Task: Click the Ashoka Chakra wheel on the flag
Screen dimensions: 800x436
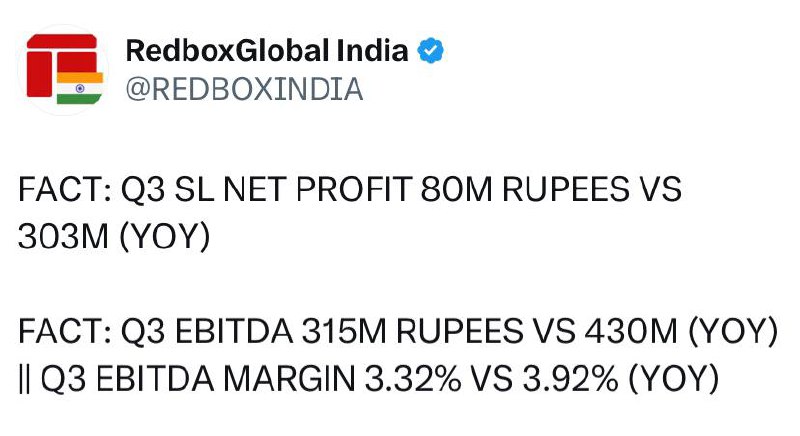Action: [x=80, y=88]
